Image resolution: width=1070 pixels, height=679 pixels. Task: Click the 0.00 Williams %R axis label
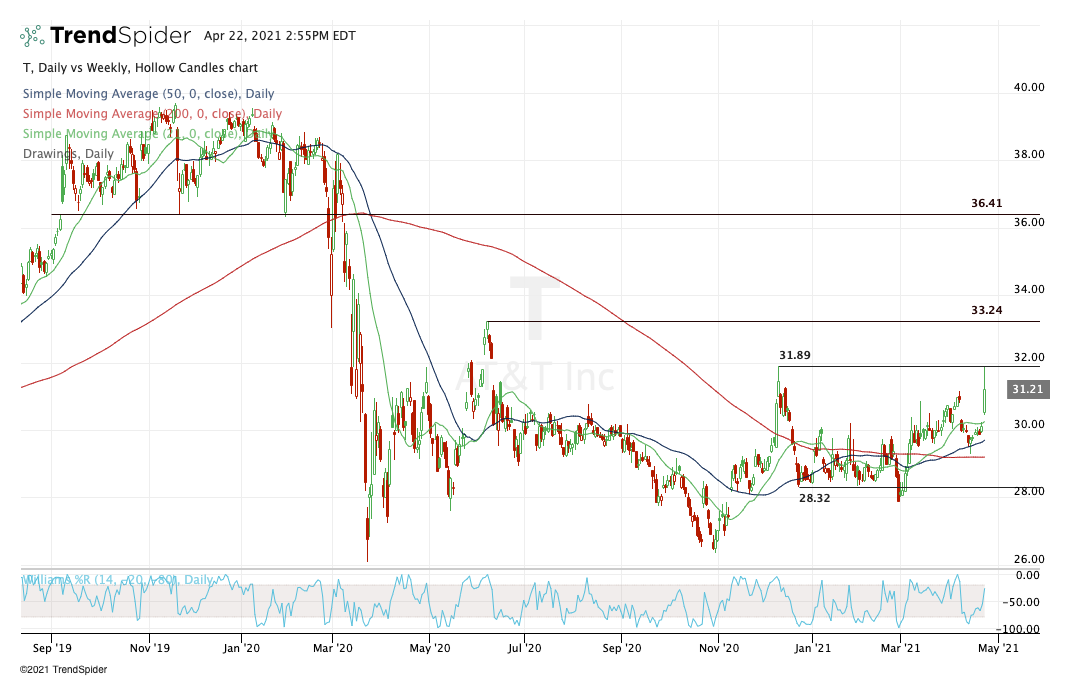1028,575
